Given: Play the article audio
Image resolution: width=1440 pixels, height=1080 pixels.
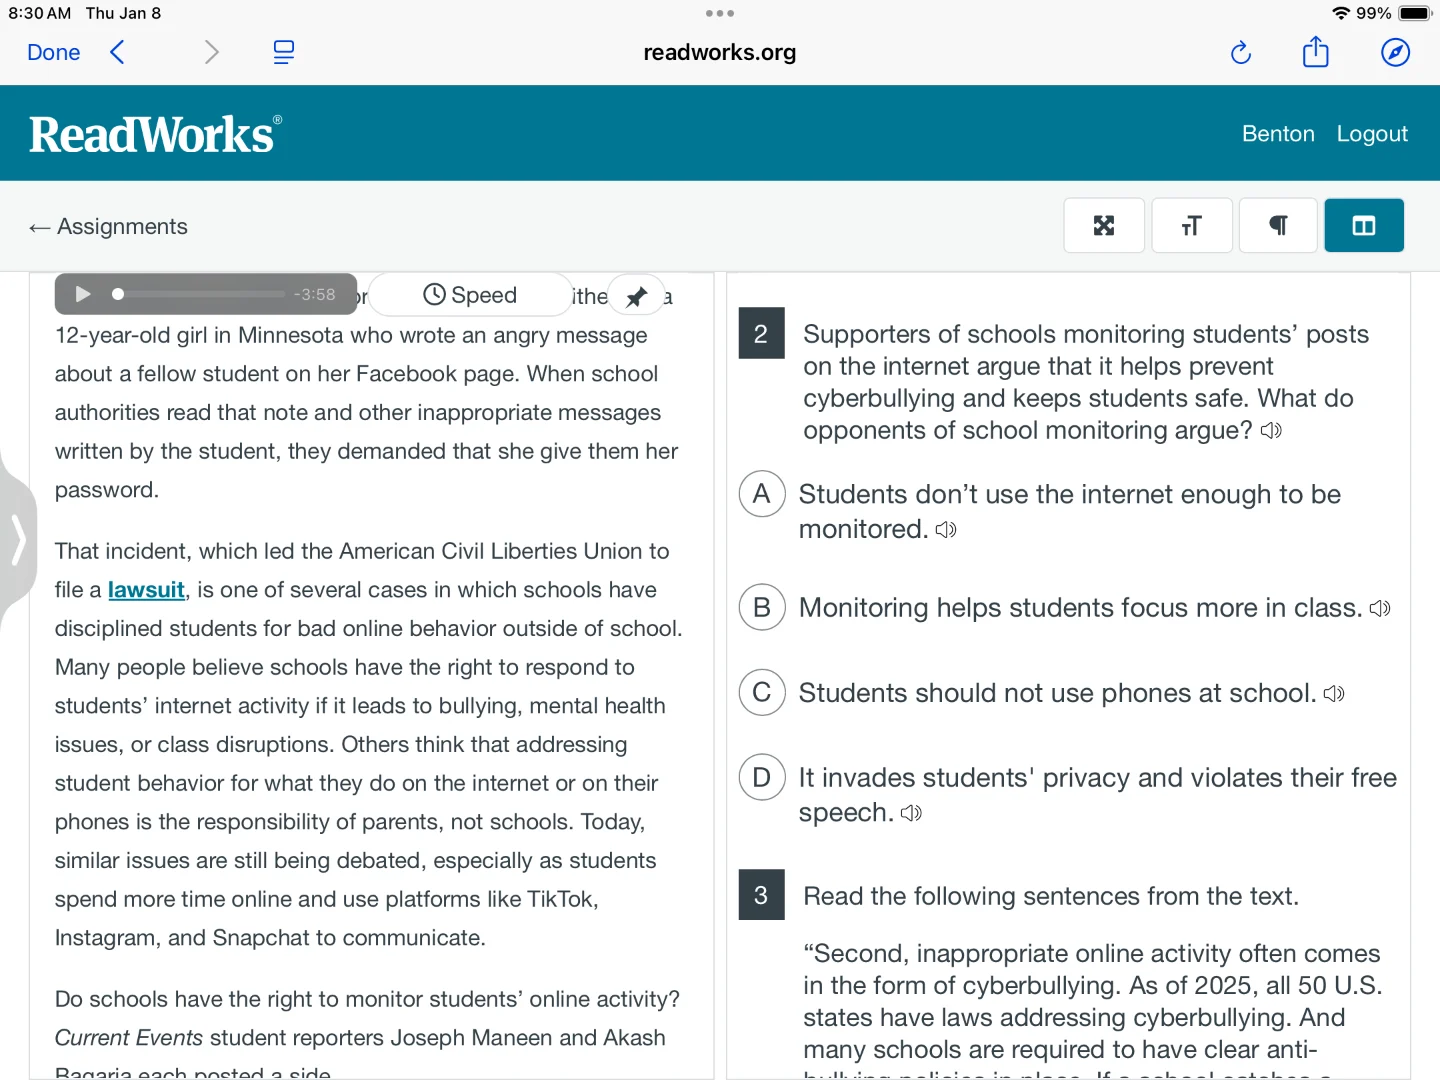Looking at the screenshot, I should coord(83,294).
